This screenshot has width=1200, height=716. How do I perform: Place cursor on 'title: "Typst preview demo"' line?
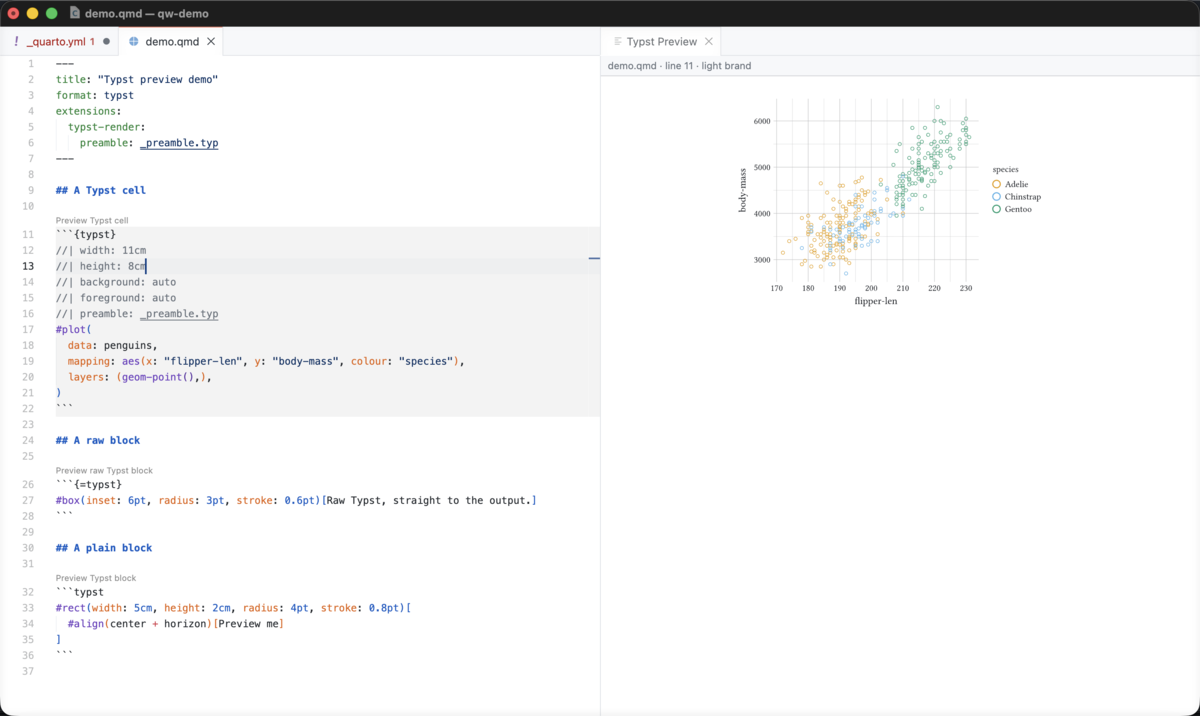[x=137, y=79]
